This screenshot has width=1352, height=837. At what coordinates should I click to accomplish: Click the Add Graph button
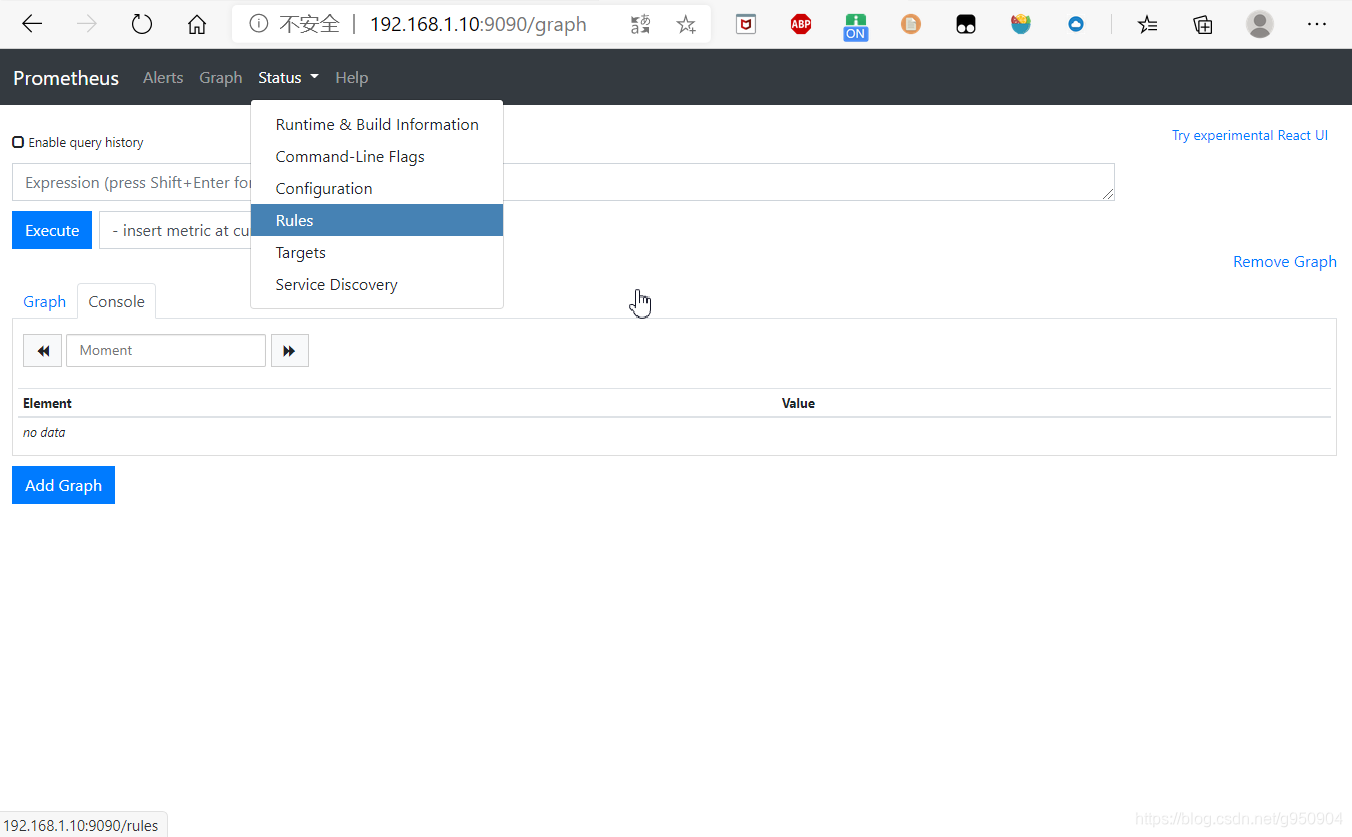(x=63, y=485)
